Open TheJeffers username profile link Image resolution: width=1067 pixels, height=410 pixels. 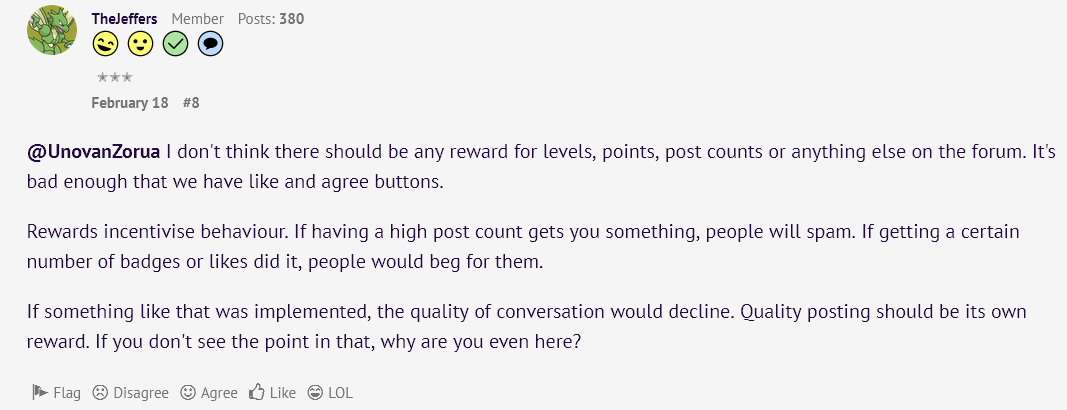[x=125, y=18]
